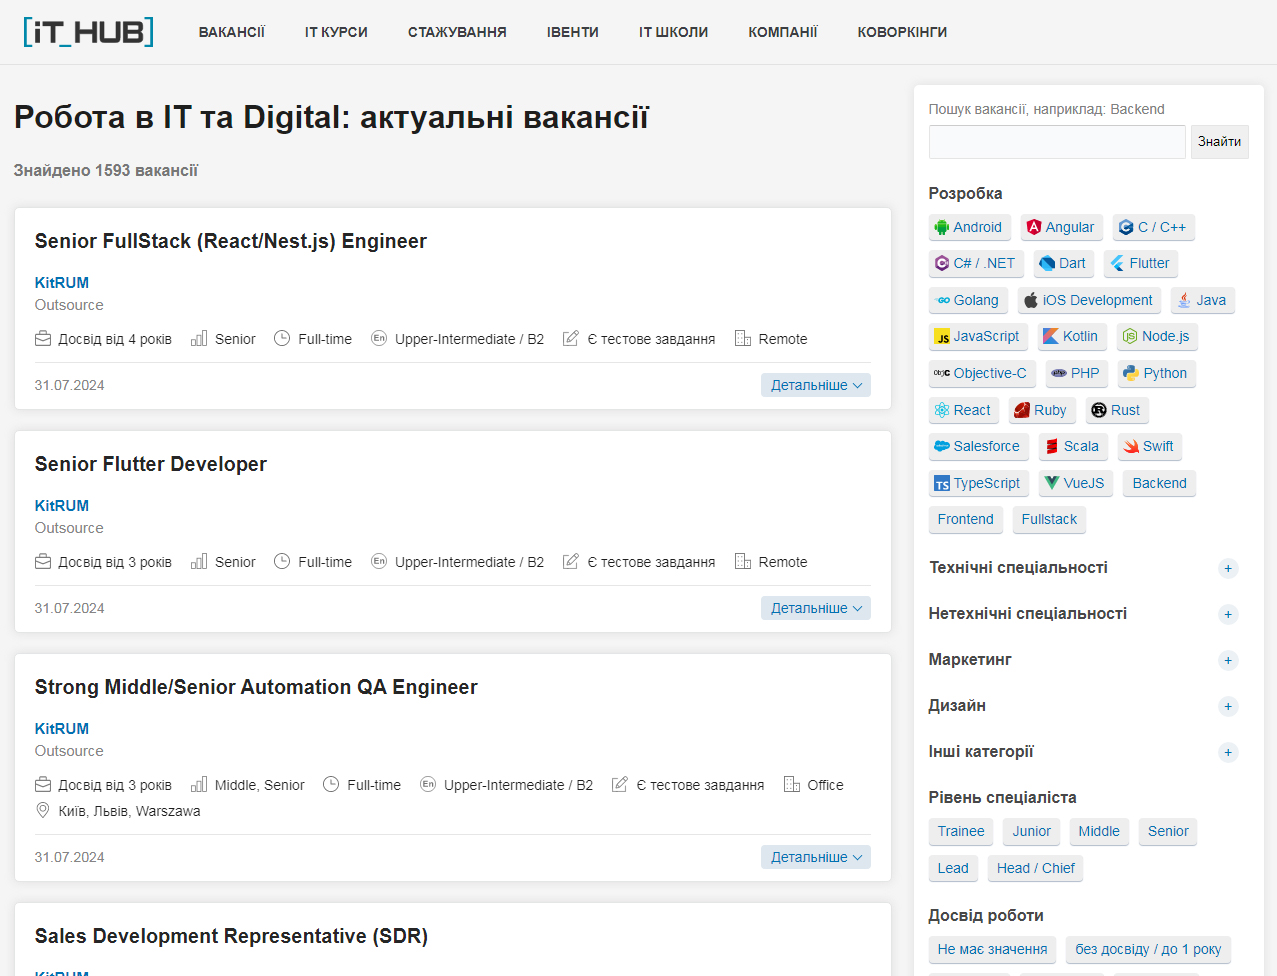Enable the Trainee level filter
Viewport: 1277px width, 976px height.
960,832
